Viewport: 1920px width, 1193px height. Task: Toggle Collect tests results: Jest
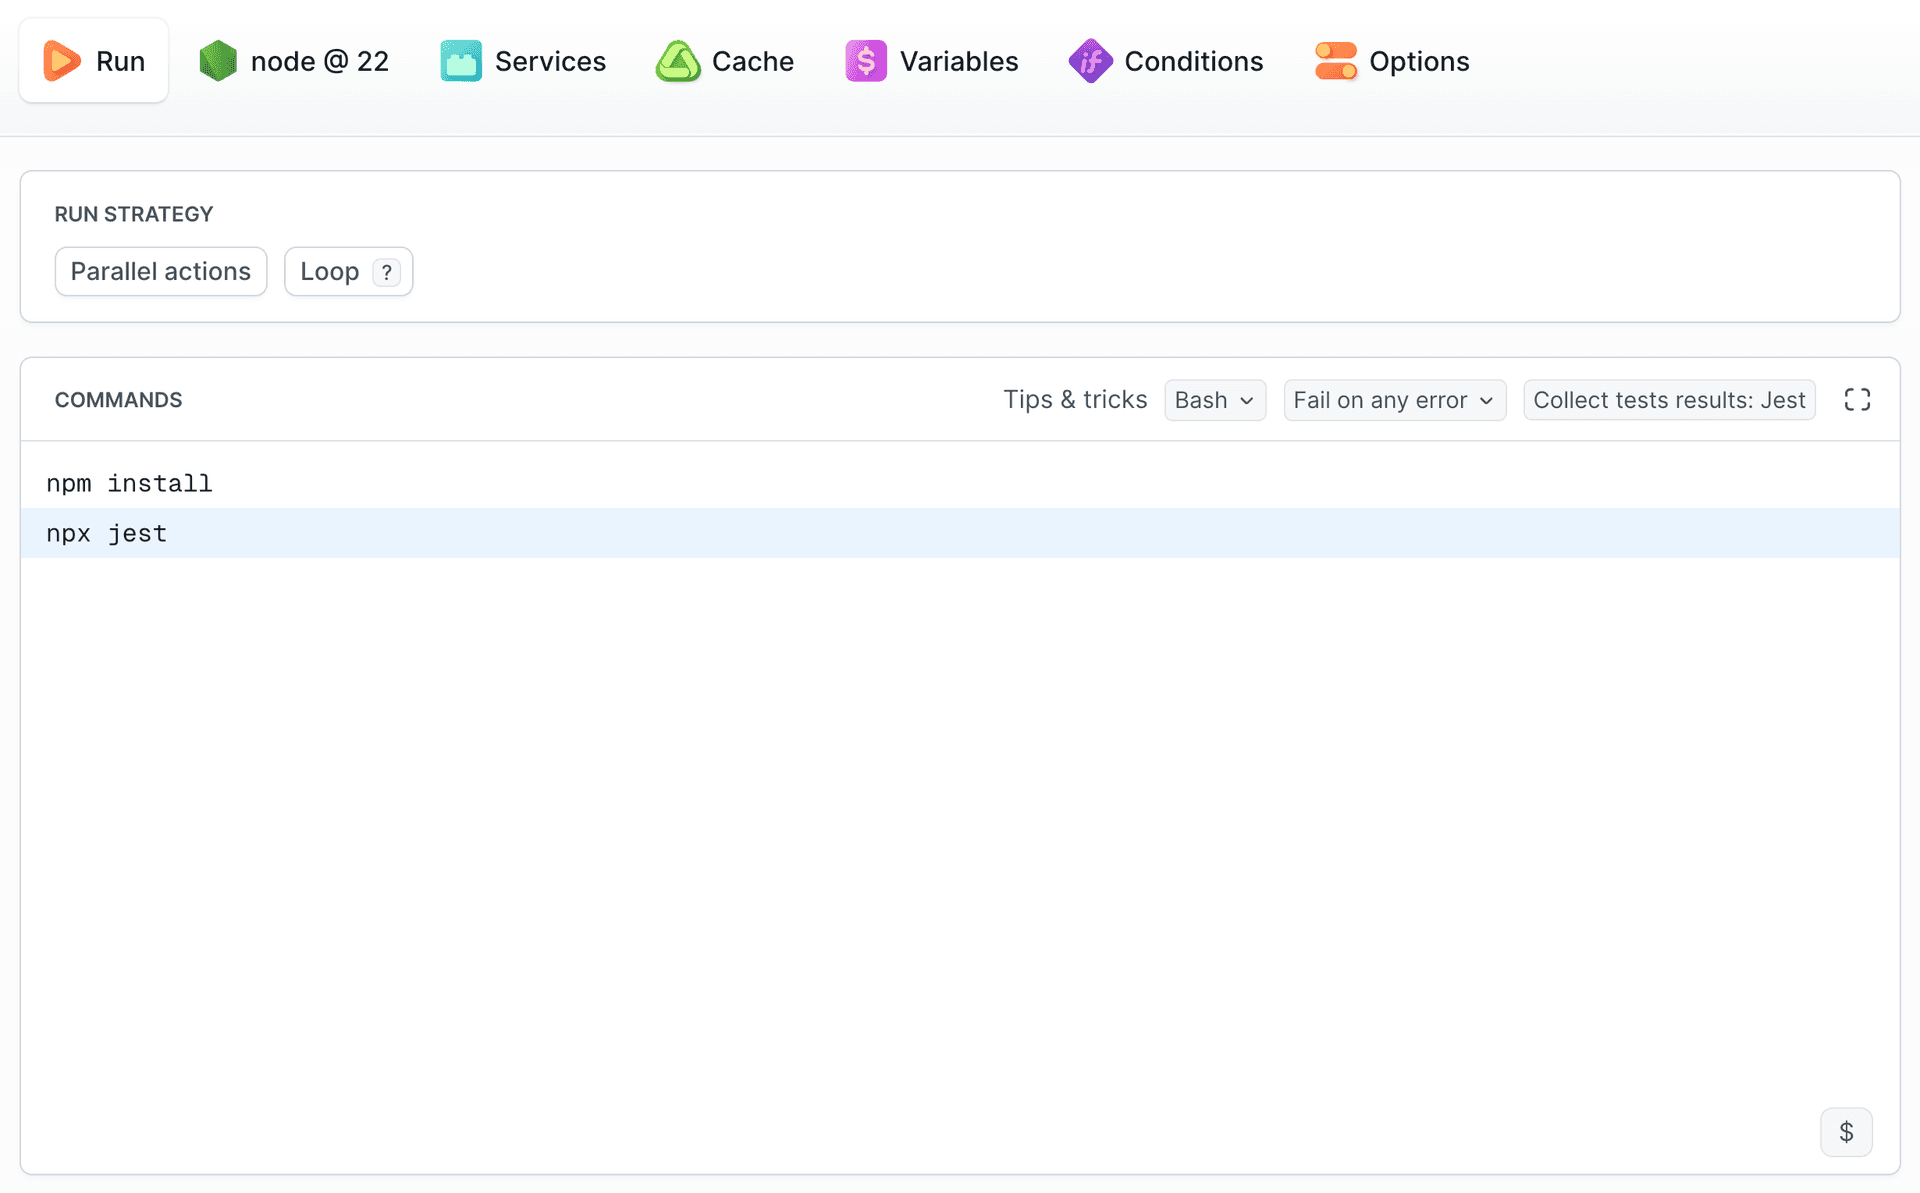(1668, 399)
